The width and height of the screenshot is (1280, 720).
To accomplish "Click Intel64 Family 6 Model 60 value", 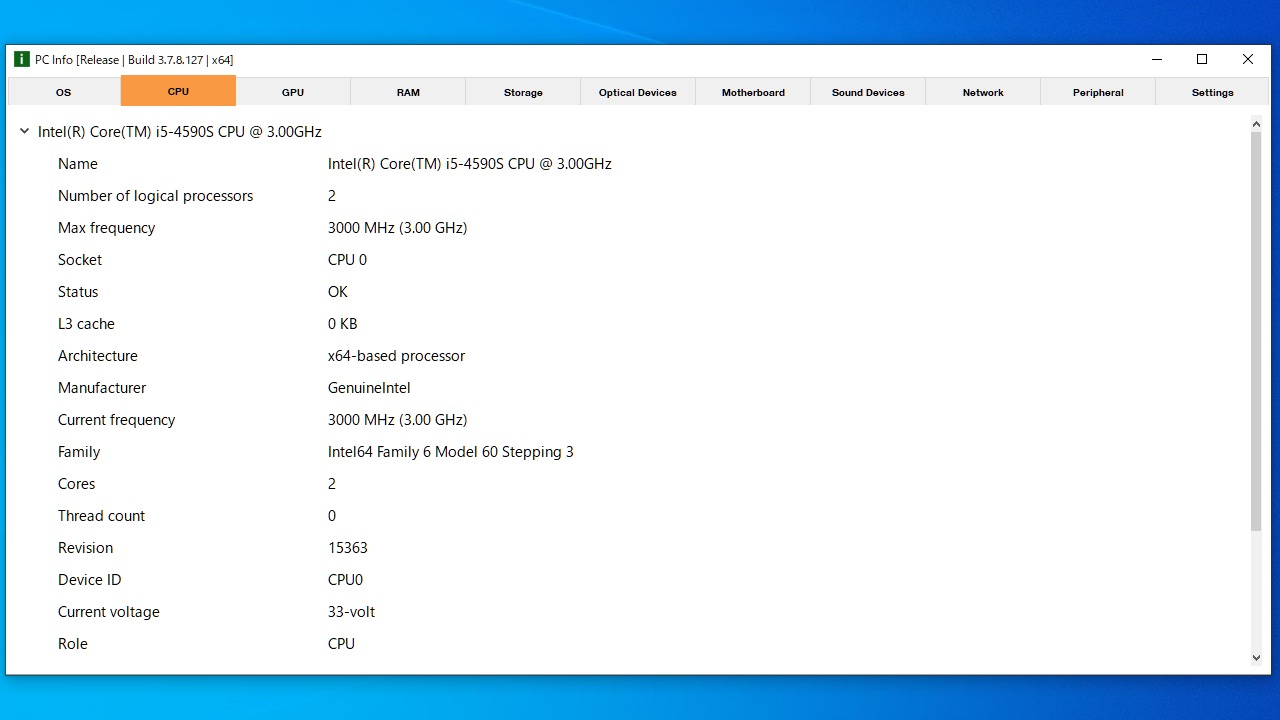I will pyautogui.click(x=451, y=452).
